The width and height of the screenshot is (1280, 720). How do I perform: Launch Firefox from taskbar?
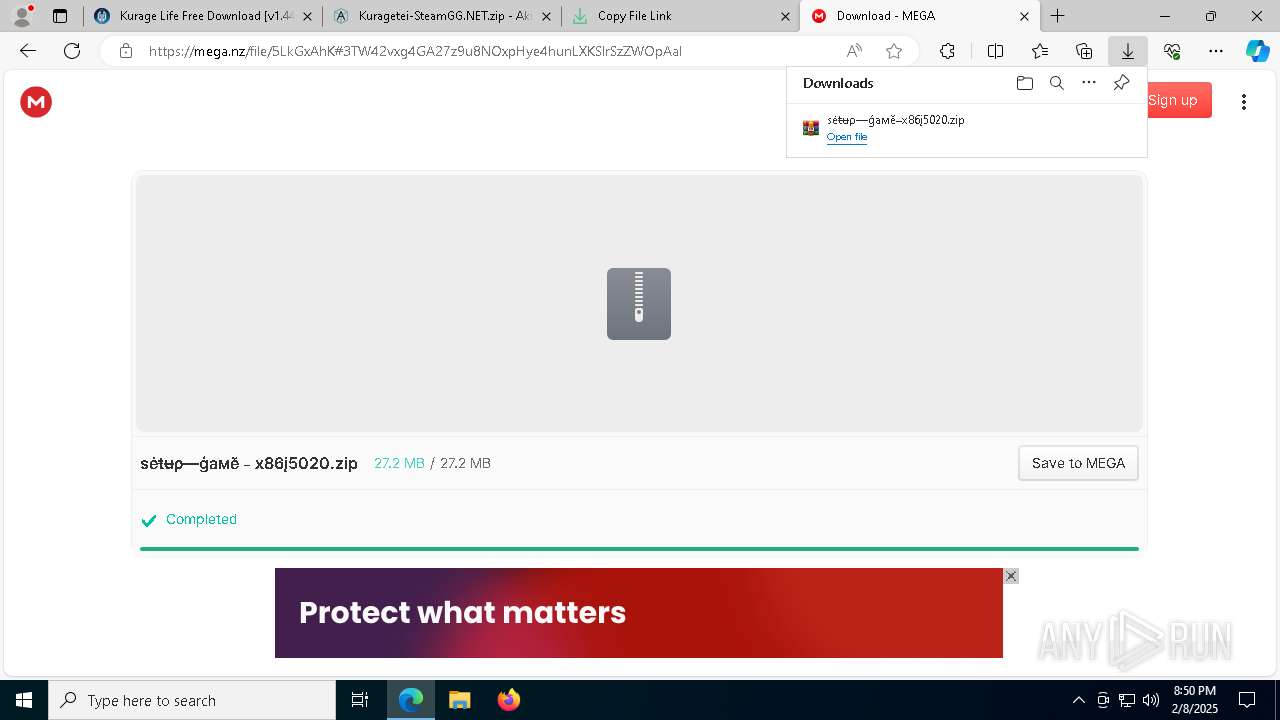click(x=509, y=700)
